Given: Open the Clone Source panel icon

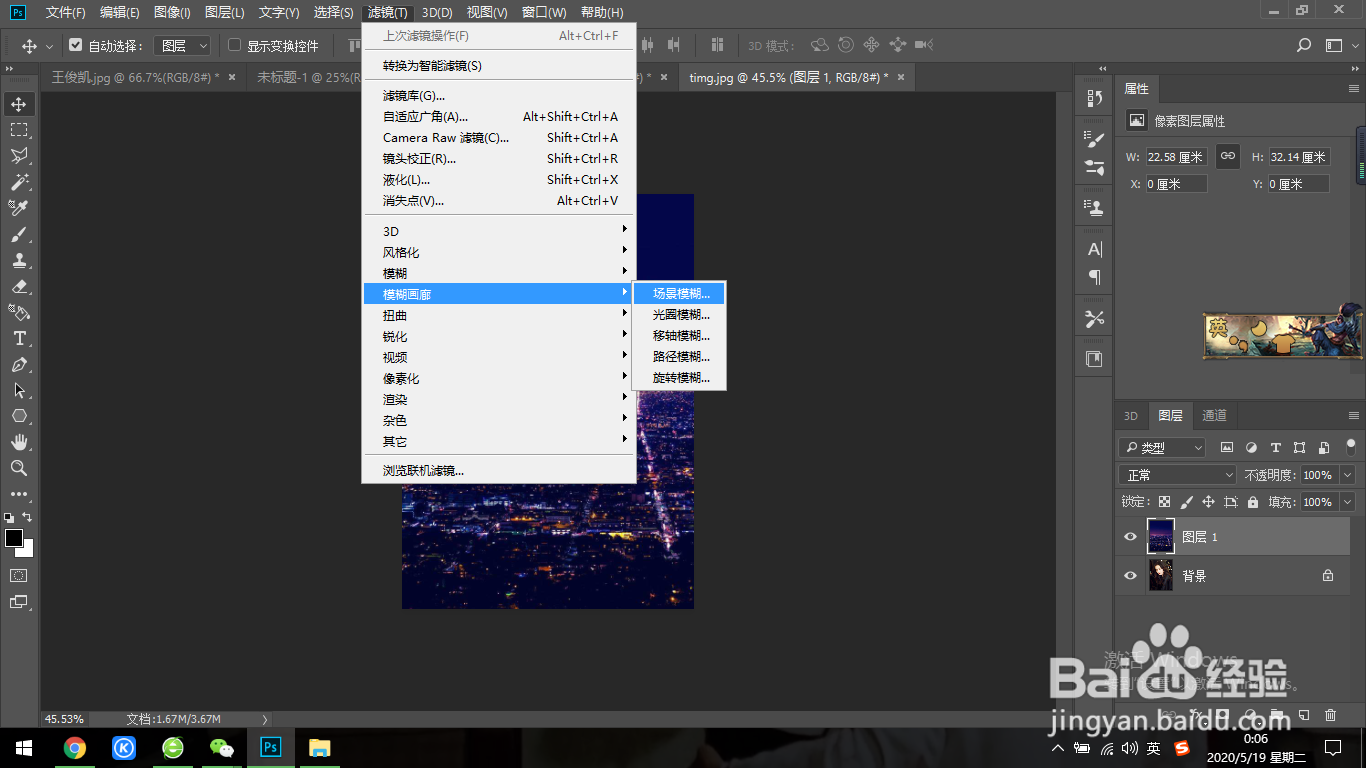Looking at the screenshot, I should [1095, 208].
